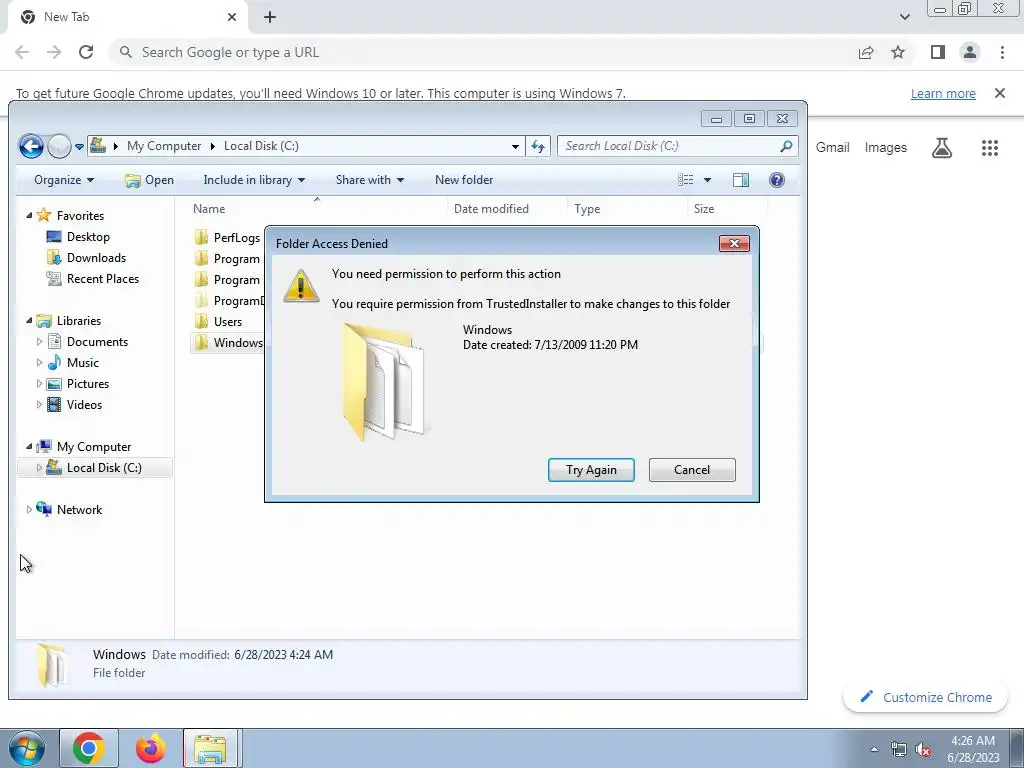Sort by the Date modified column
Viewport: 1024px width, 768px height.
click(491, 209)
